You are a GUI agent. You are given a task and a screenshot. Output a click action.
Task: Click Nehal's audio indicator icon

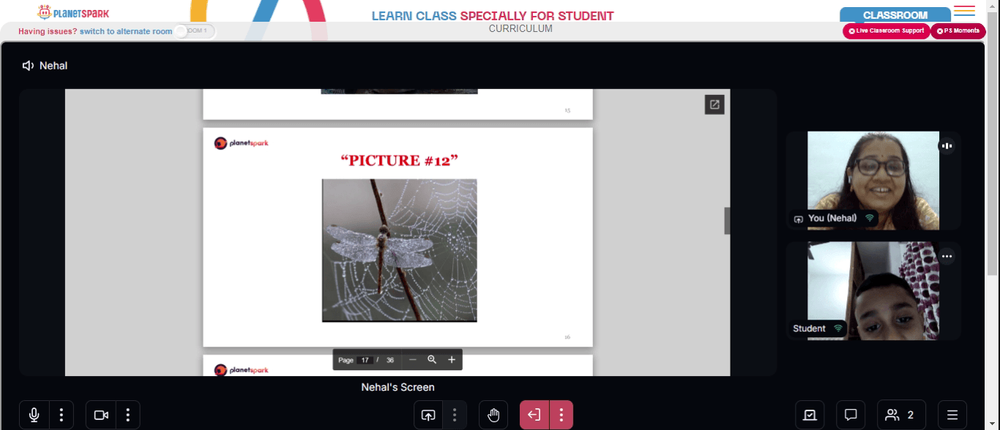[947, 146]
